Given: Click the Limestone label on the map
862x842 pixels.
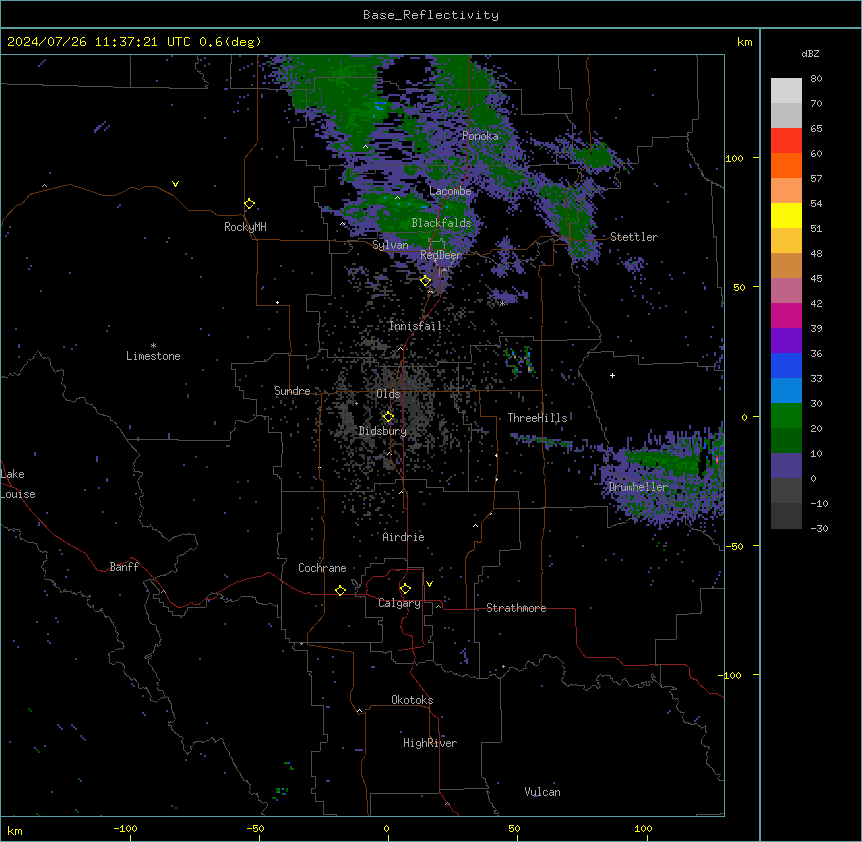Looking at the screenshot, I should click(153, 356).
